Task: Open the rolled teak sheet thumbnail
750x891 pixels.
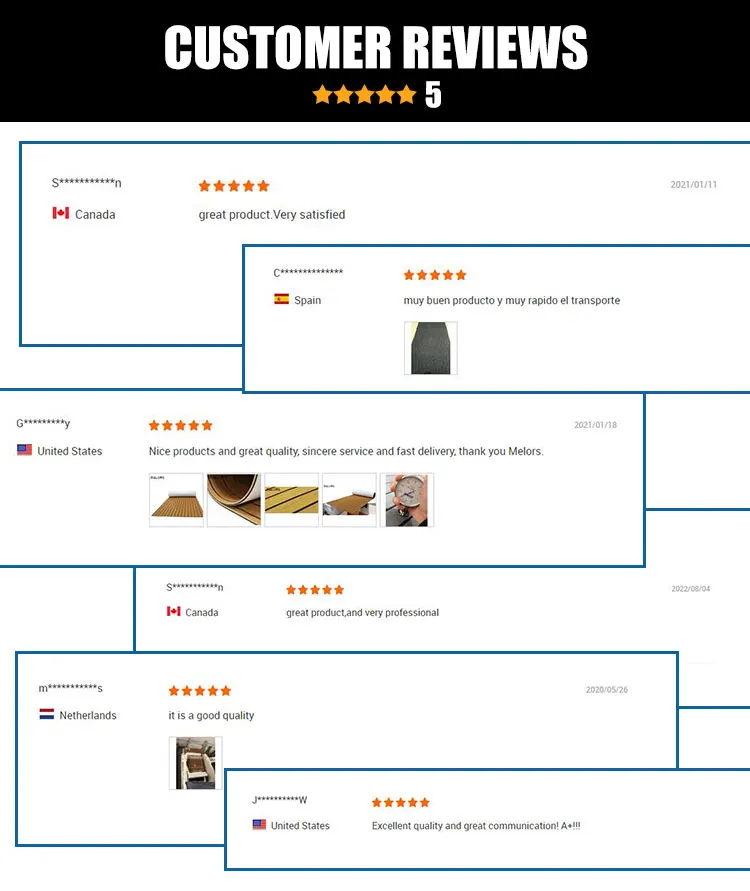Action: tap(234, 500)
